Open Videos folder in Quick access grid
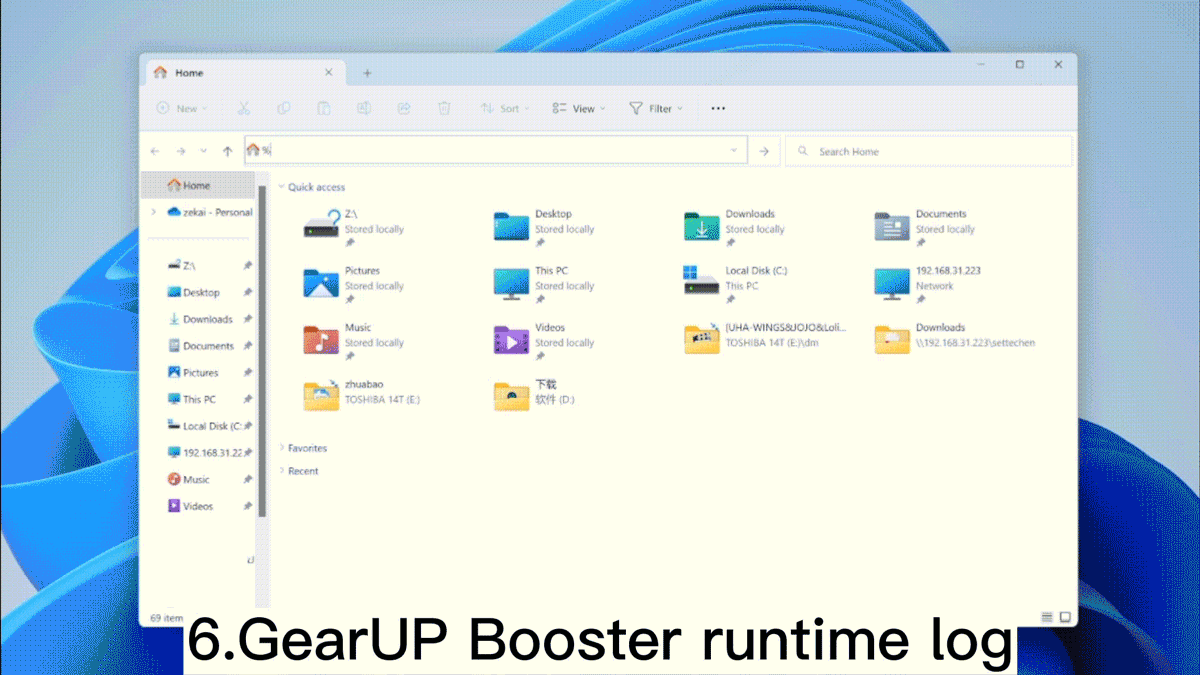Image resolution: width=1200 pixels, height=675 pixels. [x=546, y=341]
